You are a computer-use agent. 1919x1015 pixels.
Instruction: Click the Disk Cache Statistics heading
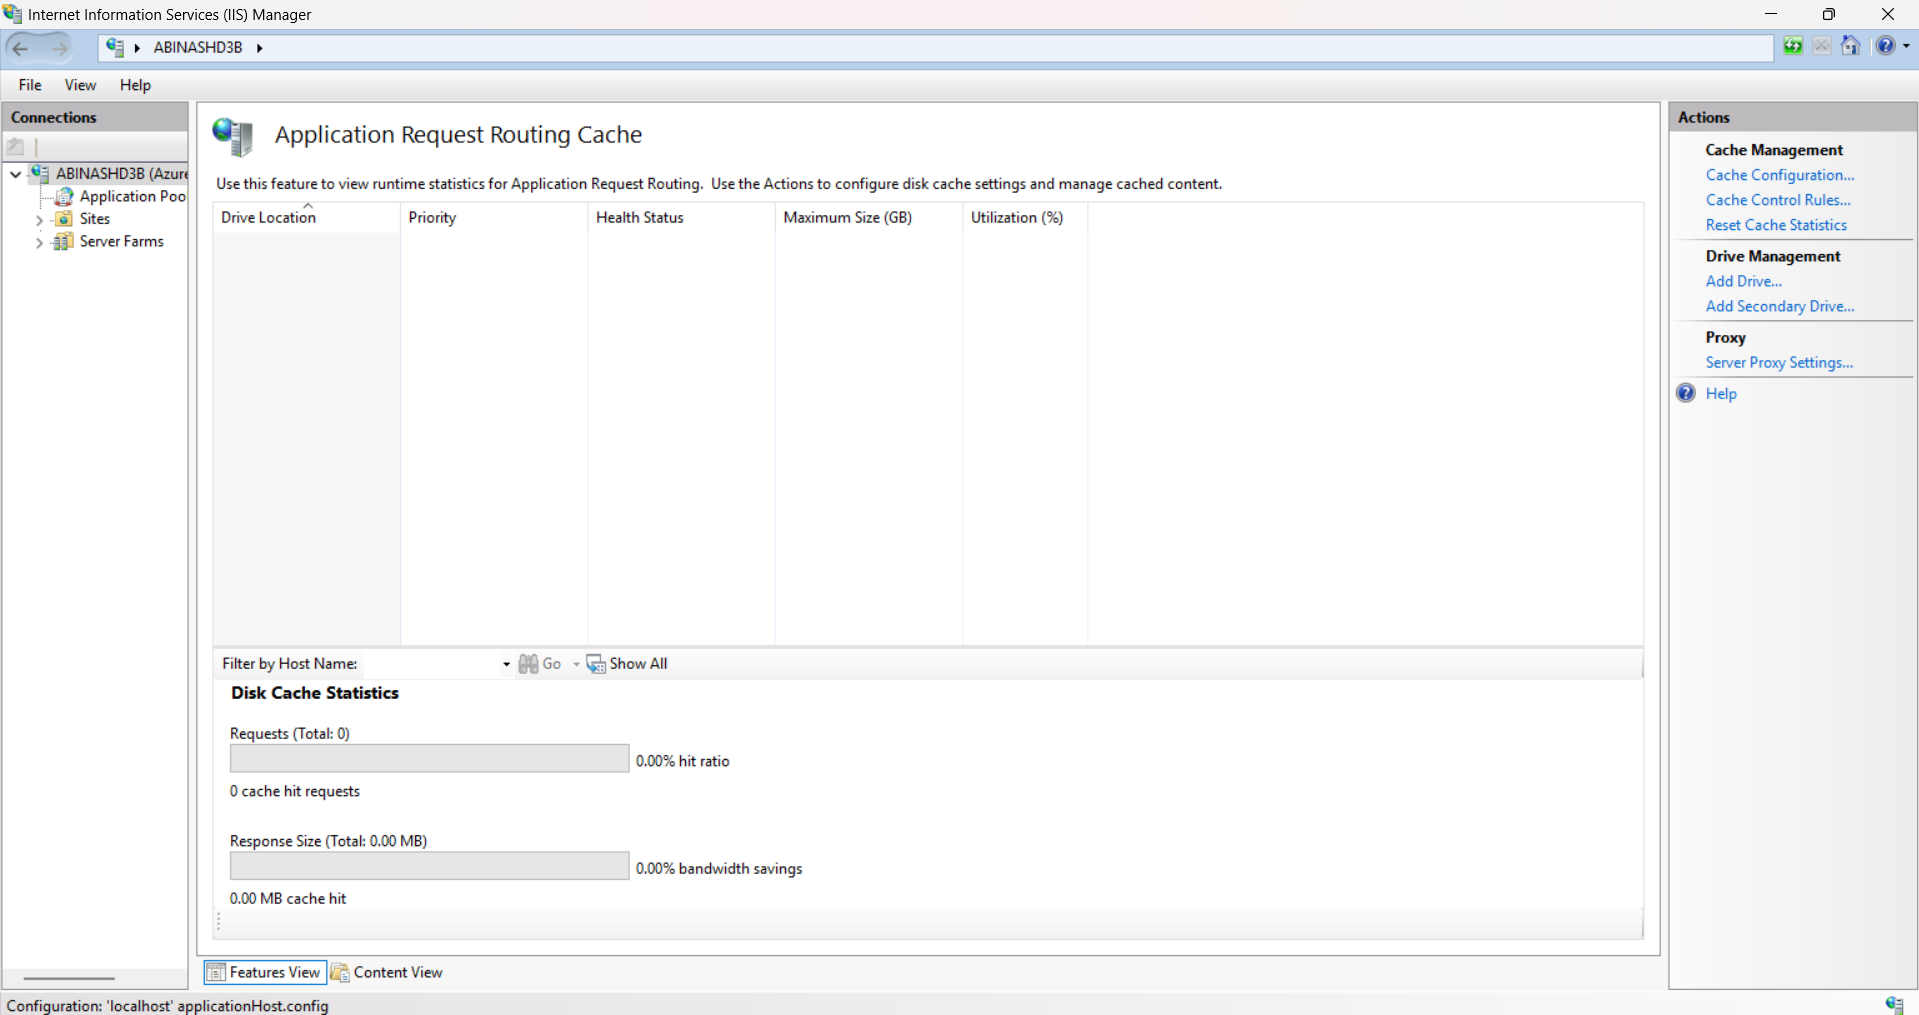pos(315,693)
